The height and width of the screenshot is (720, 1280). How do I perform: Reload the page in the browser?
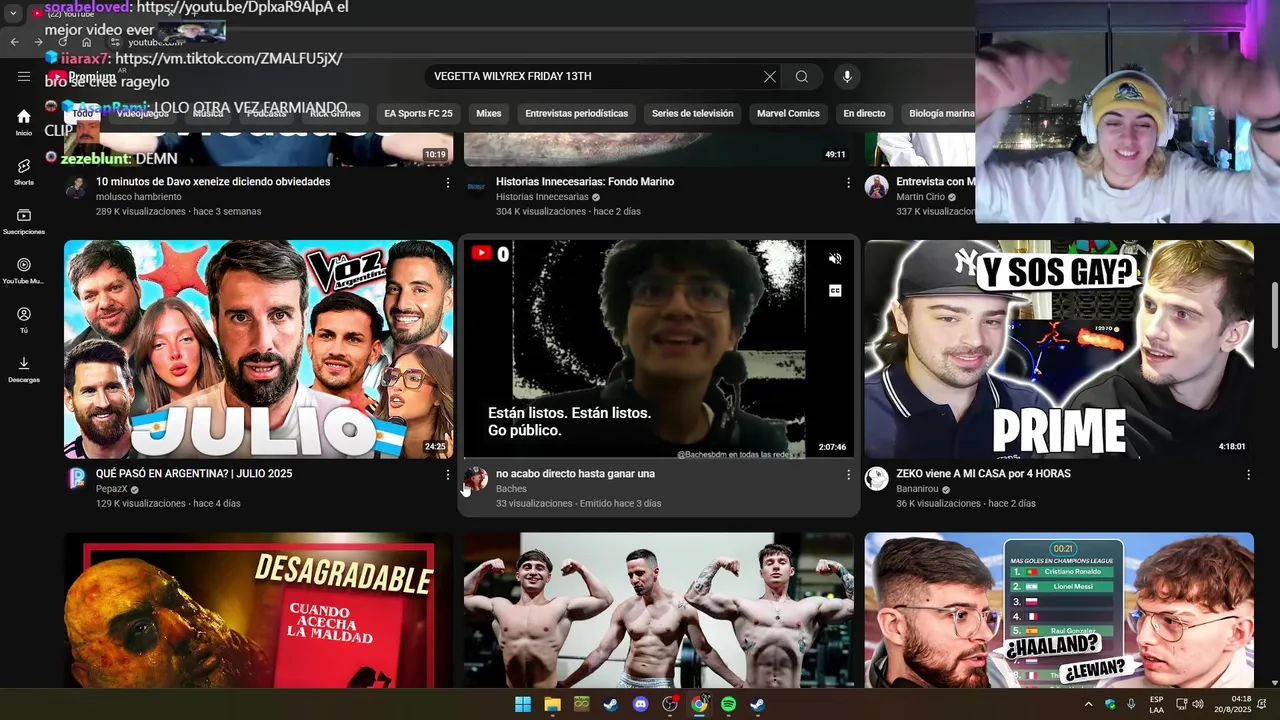[x=63, y=42]
